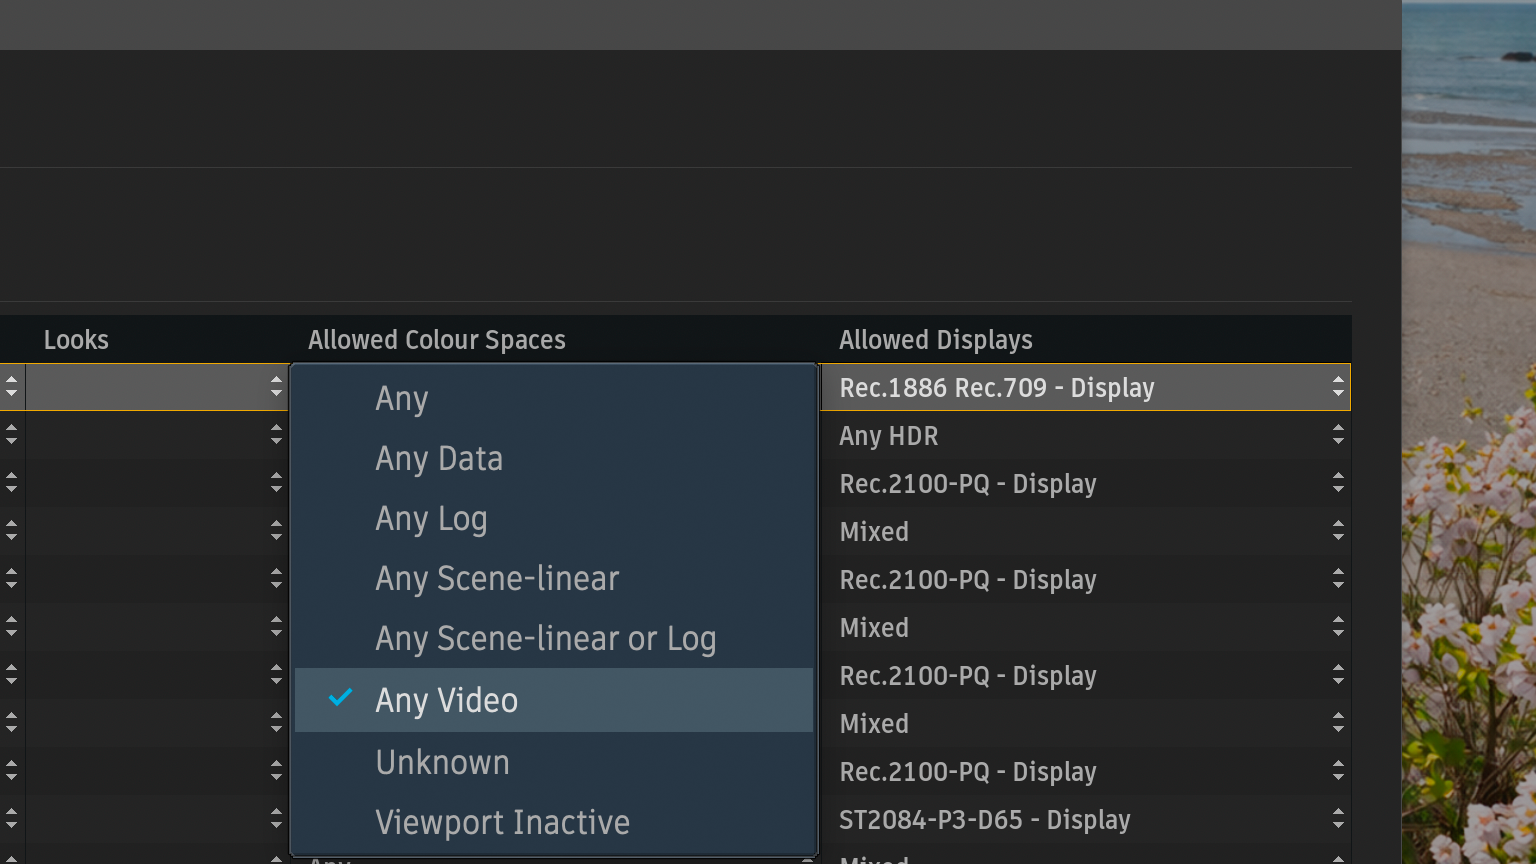Click the 'Looks' column header

pos(76,340)
